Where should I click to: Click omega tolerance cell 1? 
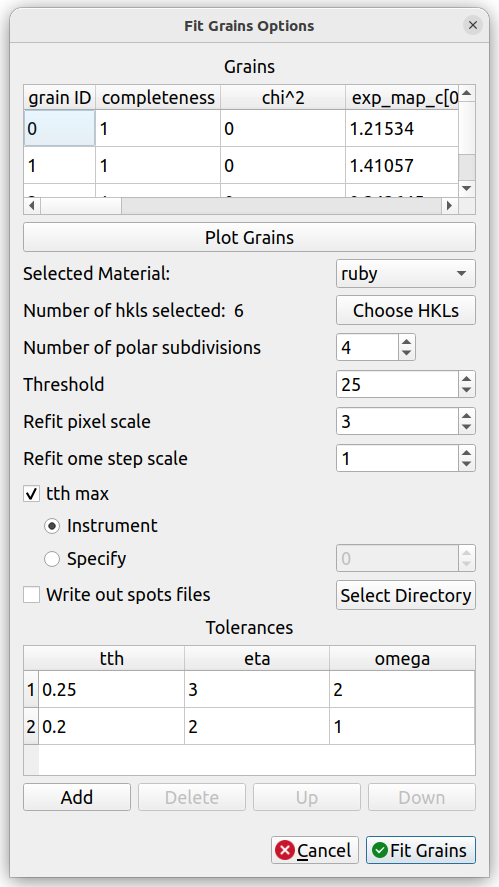(x=402, y=726)
